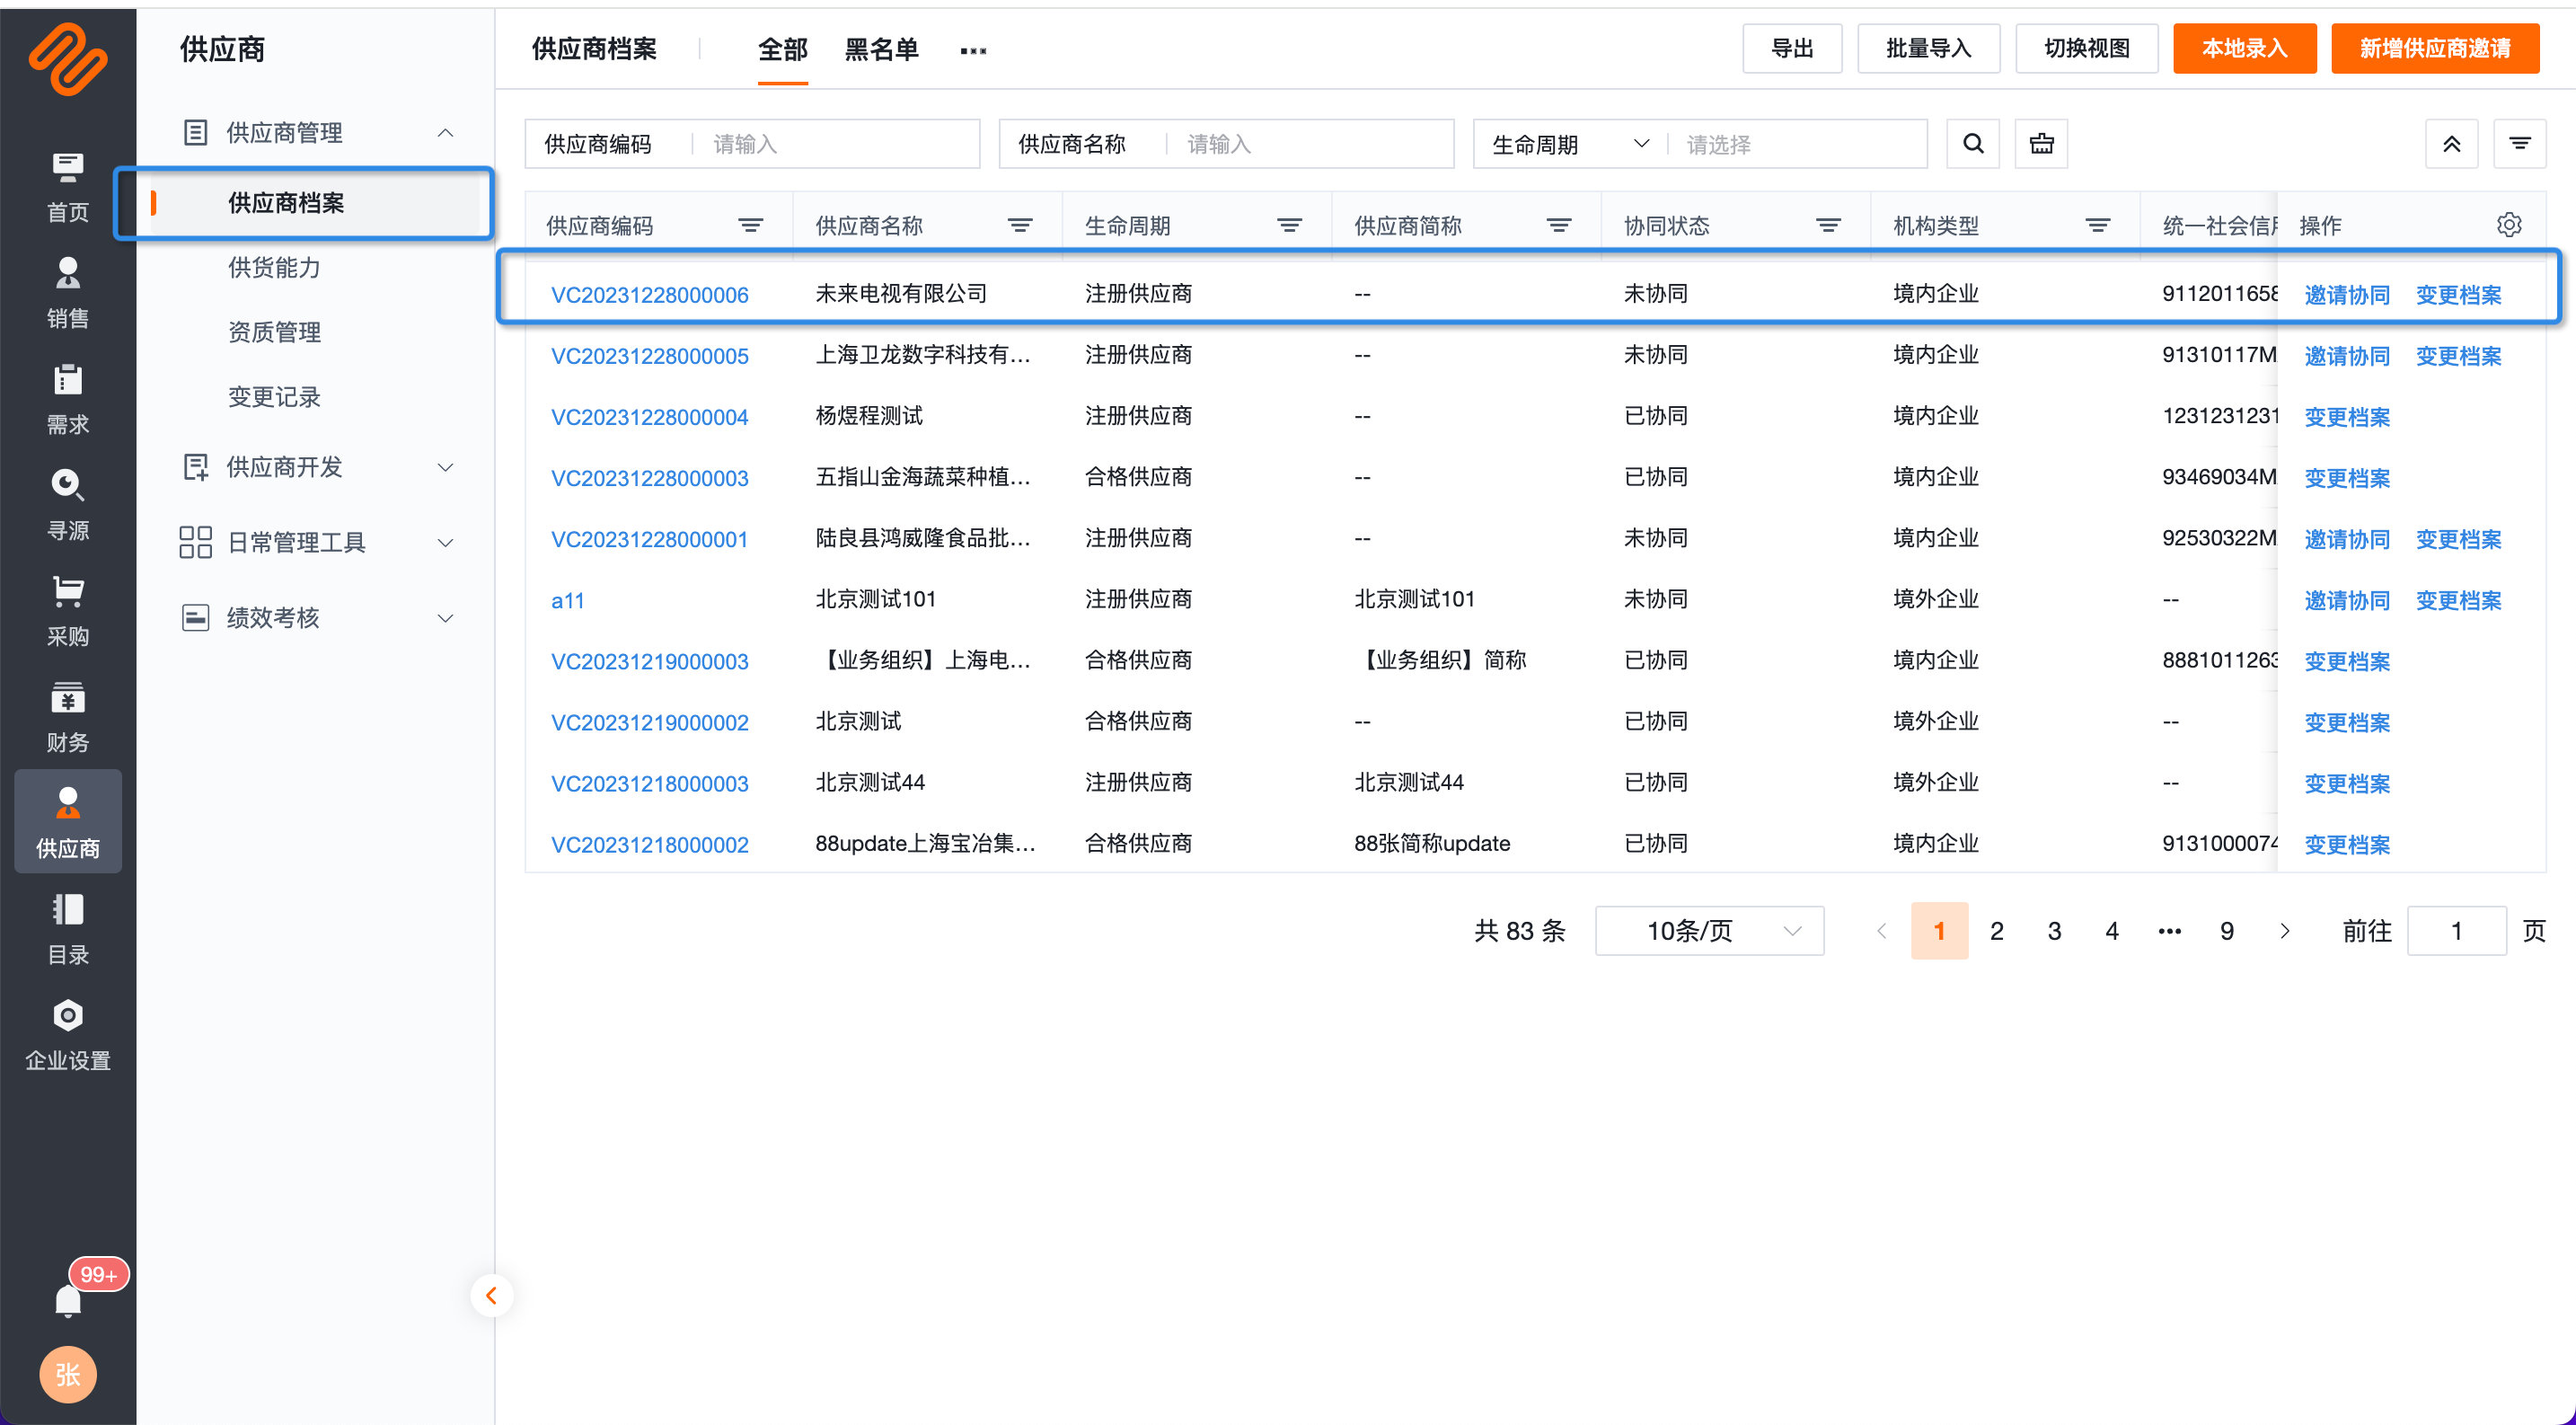Click the 切换视图 button

[x=2086, y=48]
